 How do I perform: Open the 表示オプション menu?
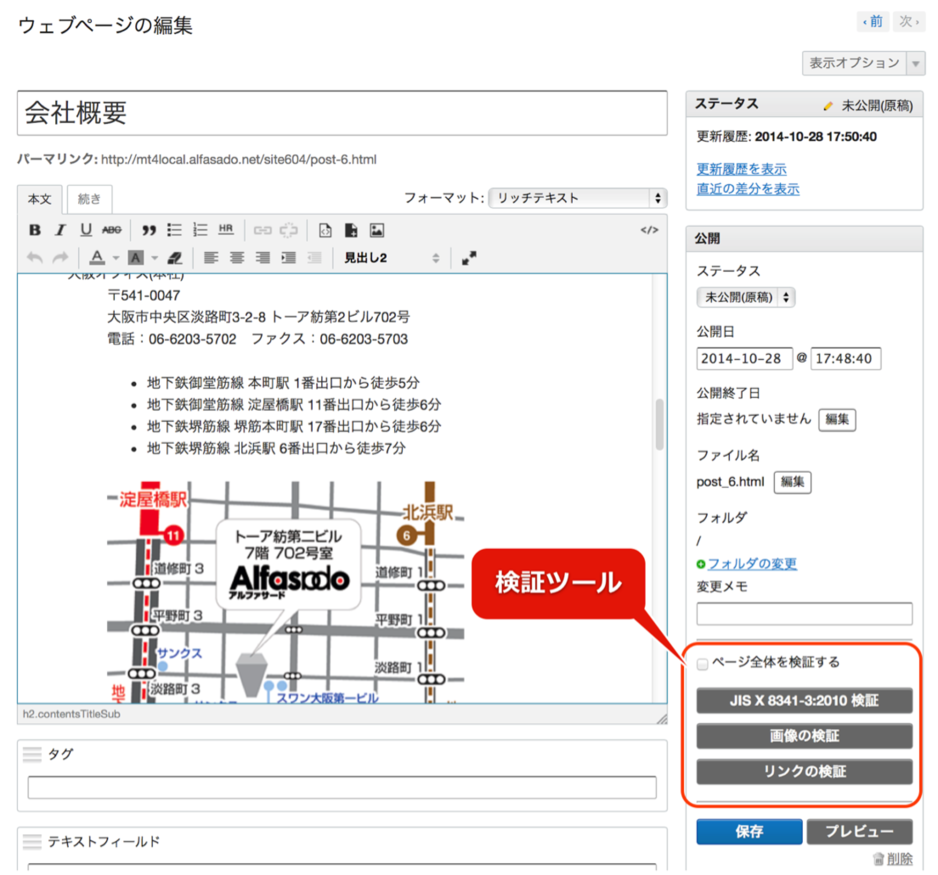856,62
